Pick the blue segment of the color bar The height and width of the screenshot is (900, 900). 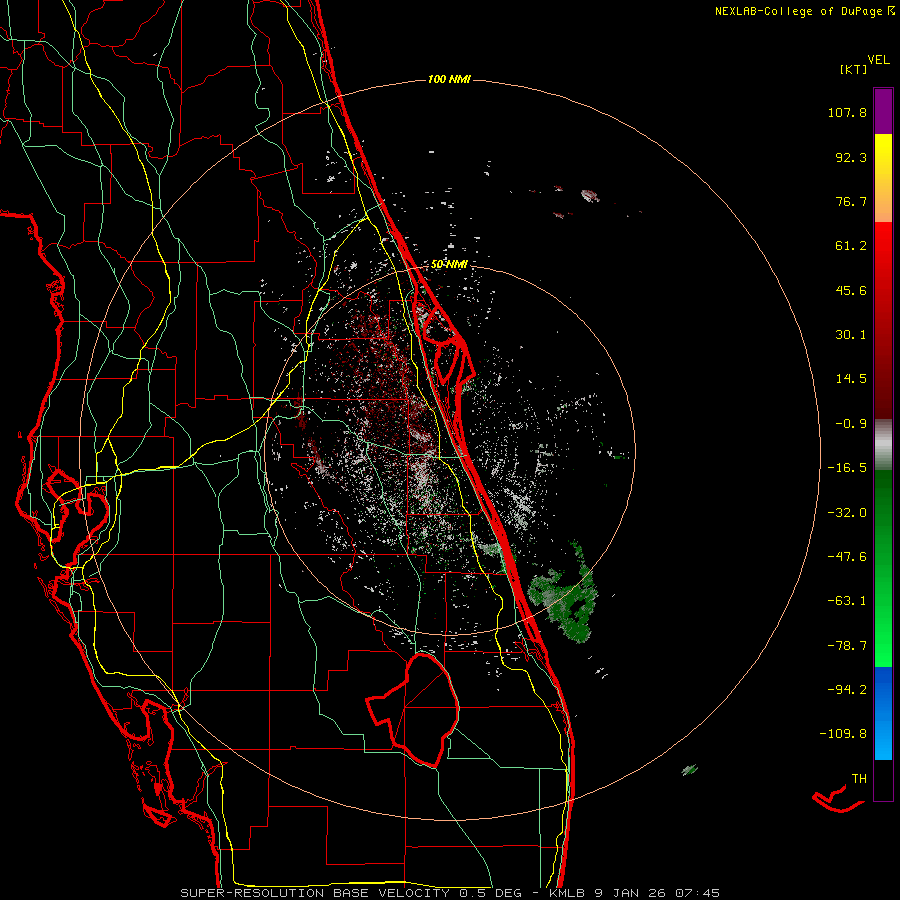[883, 713]
